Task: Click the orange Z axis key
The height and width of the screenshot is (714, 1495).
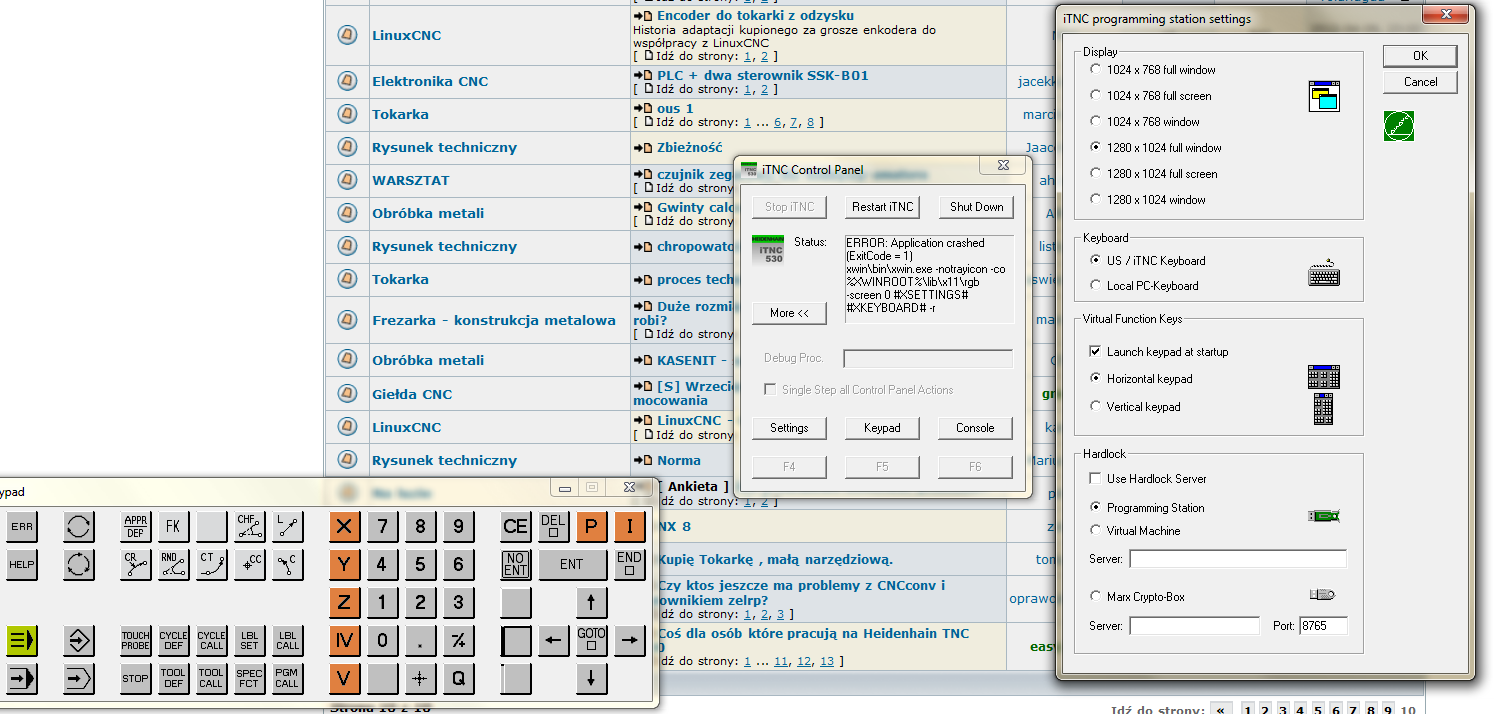Action: coord(345,602)
